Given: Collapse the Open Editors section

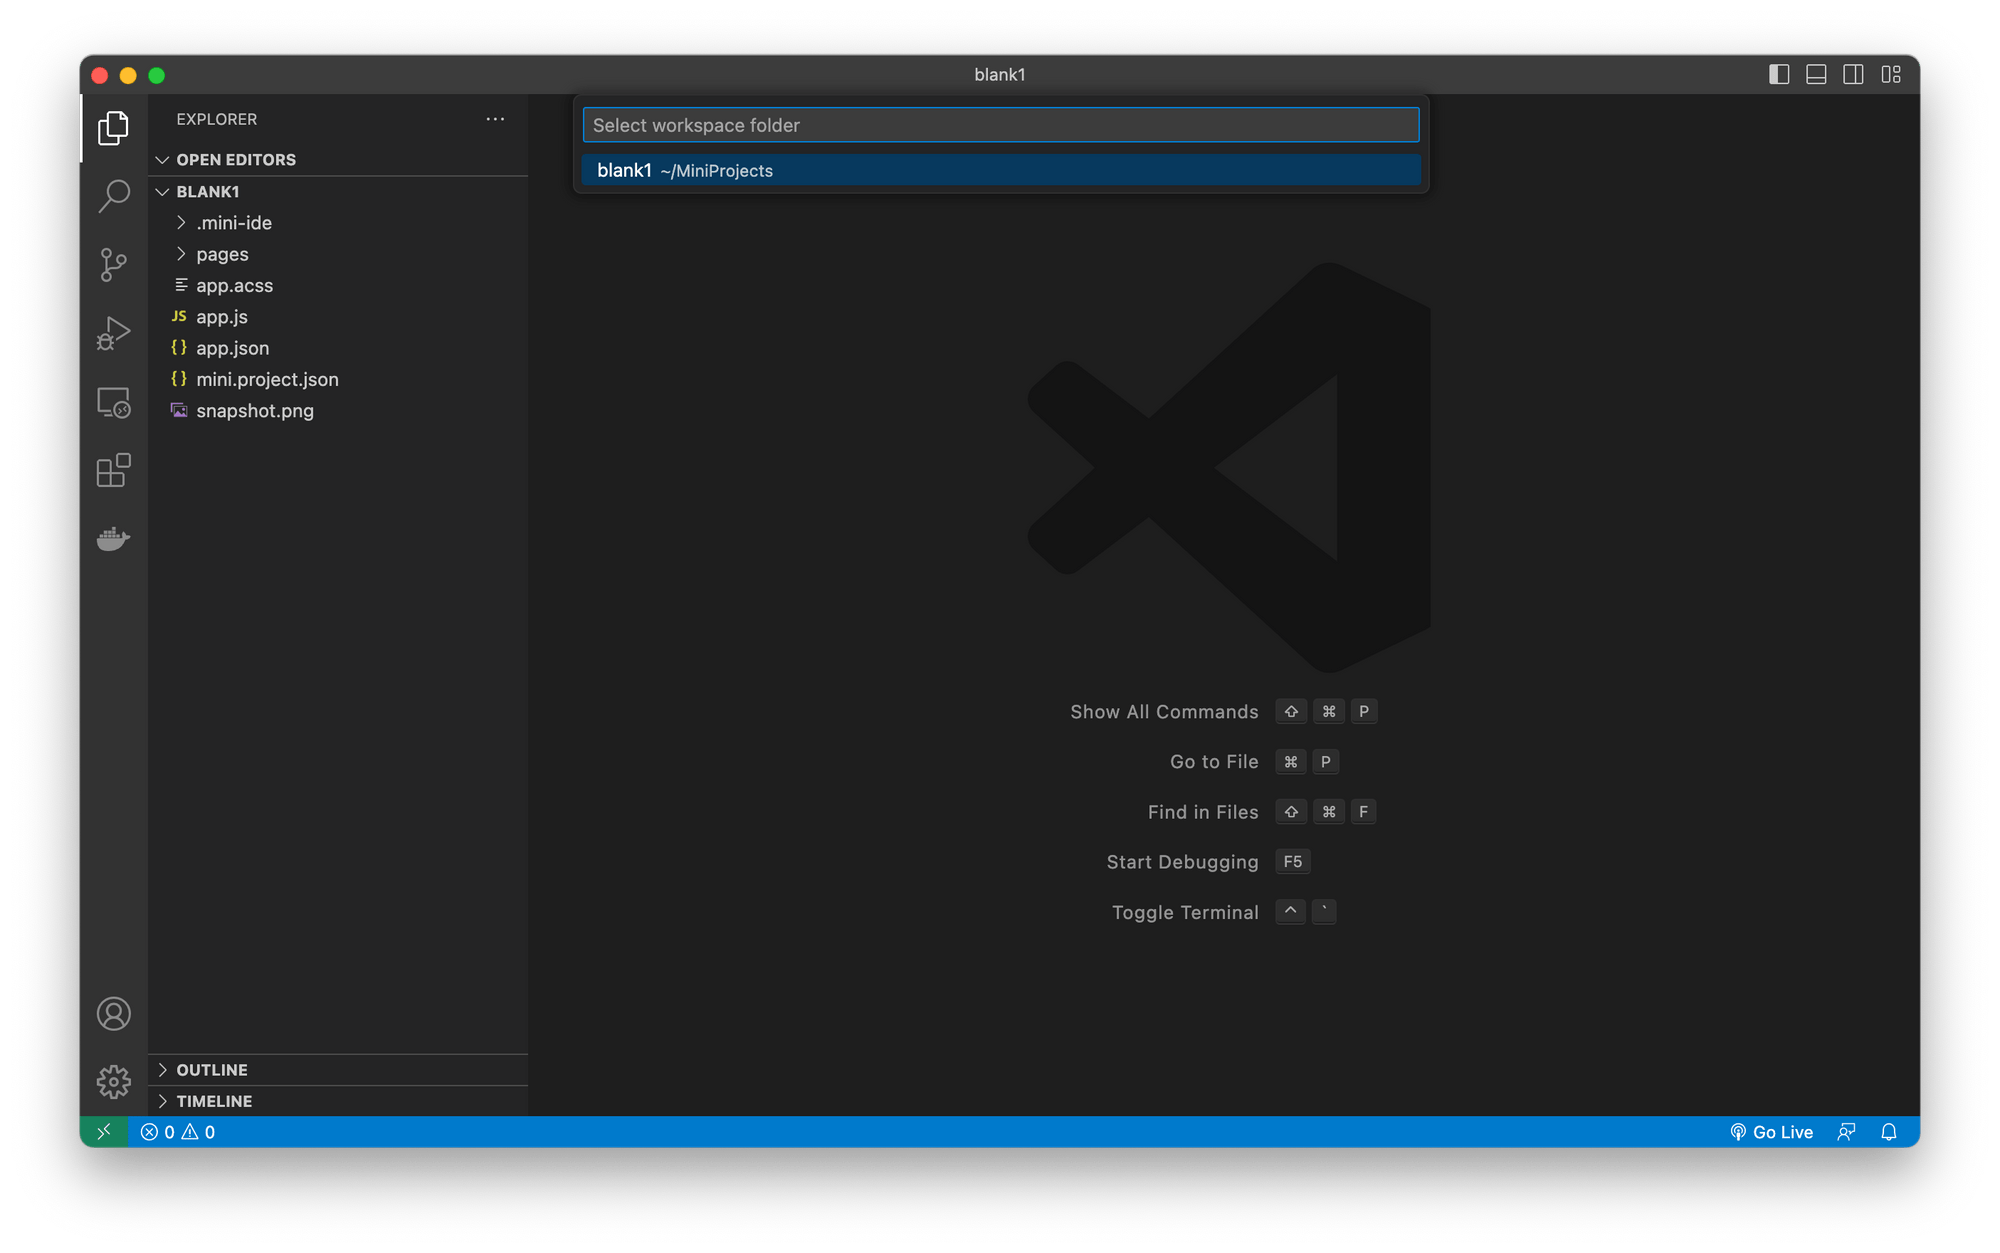Looking at the screenshot, I should 338,160.
